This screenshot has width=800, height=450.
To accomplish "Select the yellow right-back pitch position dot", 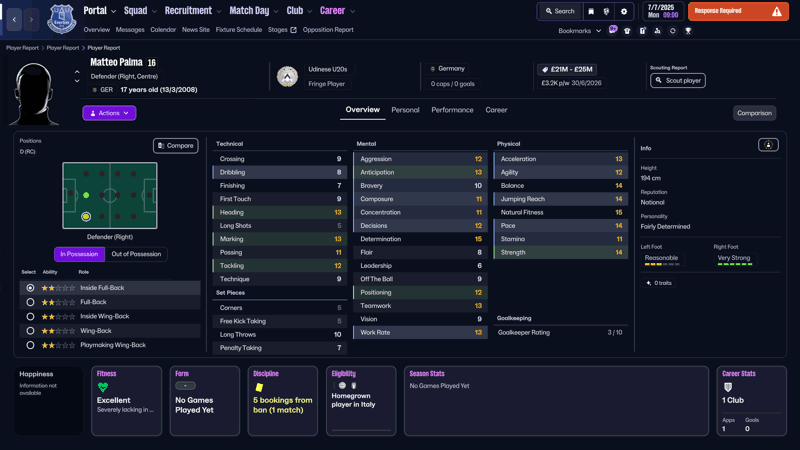I will (x=86, y=217).
